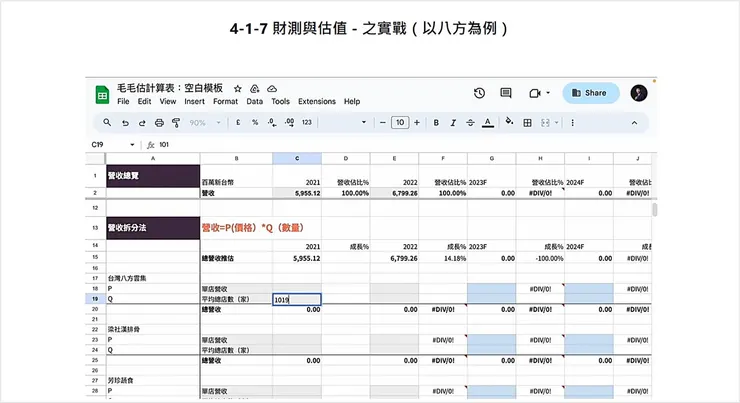This screenshot has height=403, width=740.
Task: Toggle bold formatting
Action: tap(436, 123)
